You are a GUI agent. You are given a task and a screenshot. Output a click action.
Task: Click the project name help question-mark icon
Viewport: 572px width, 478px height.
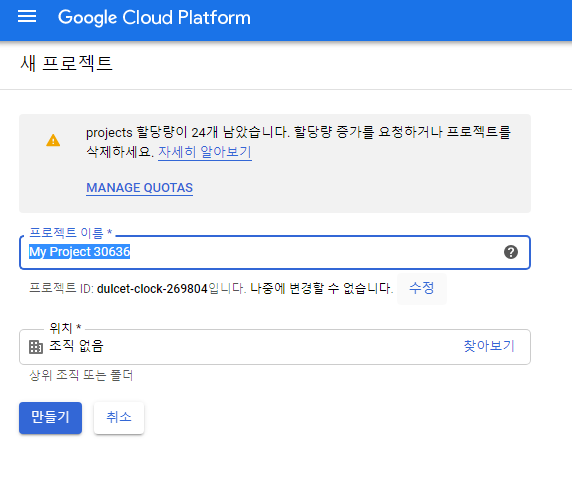(x=511, y=252)
